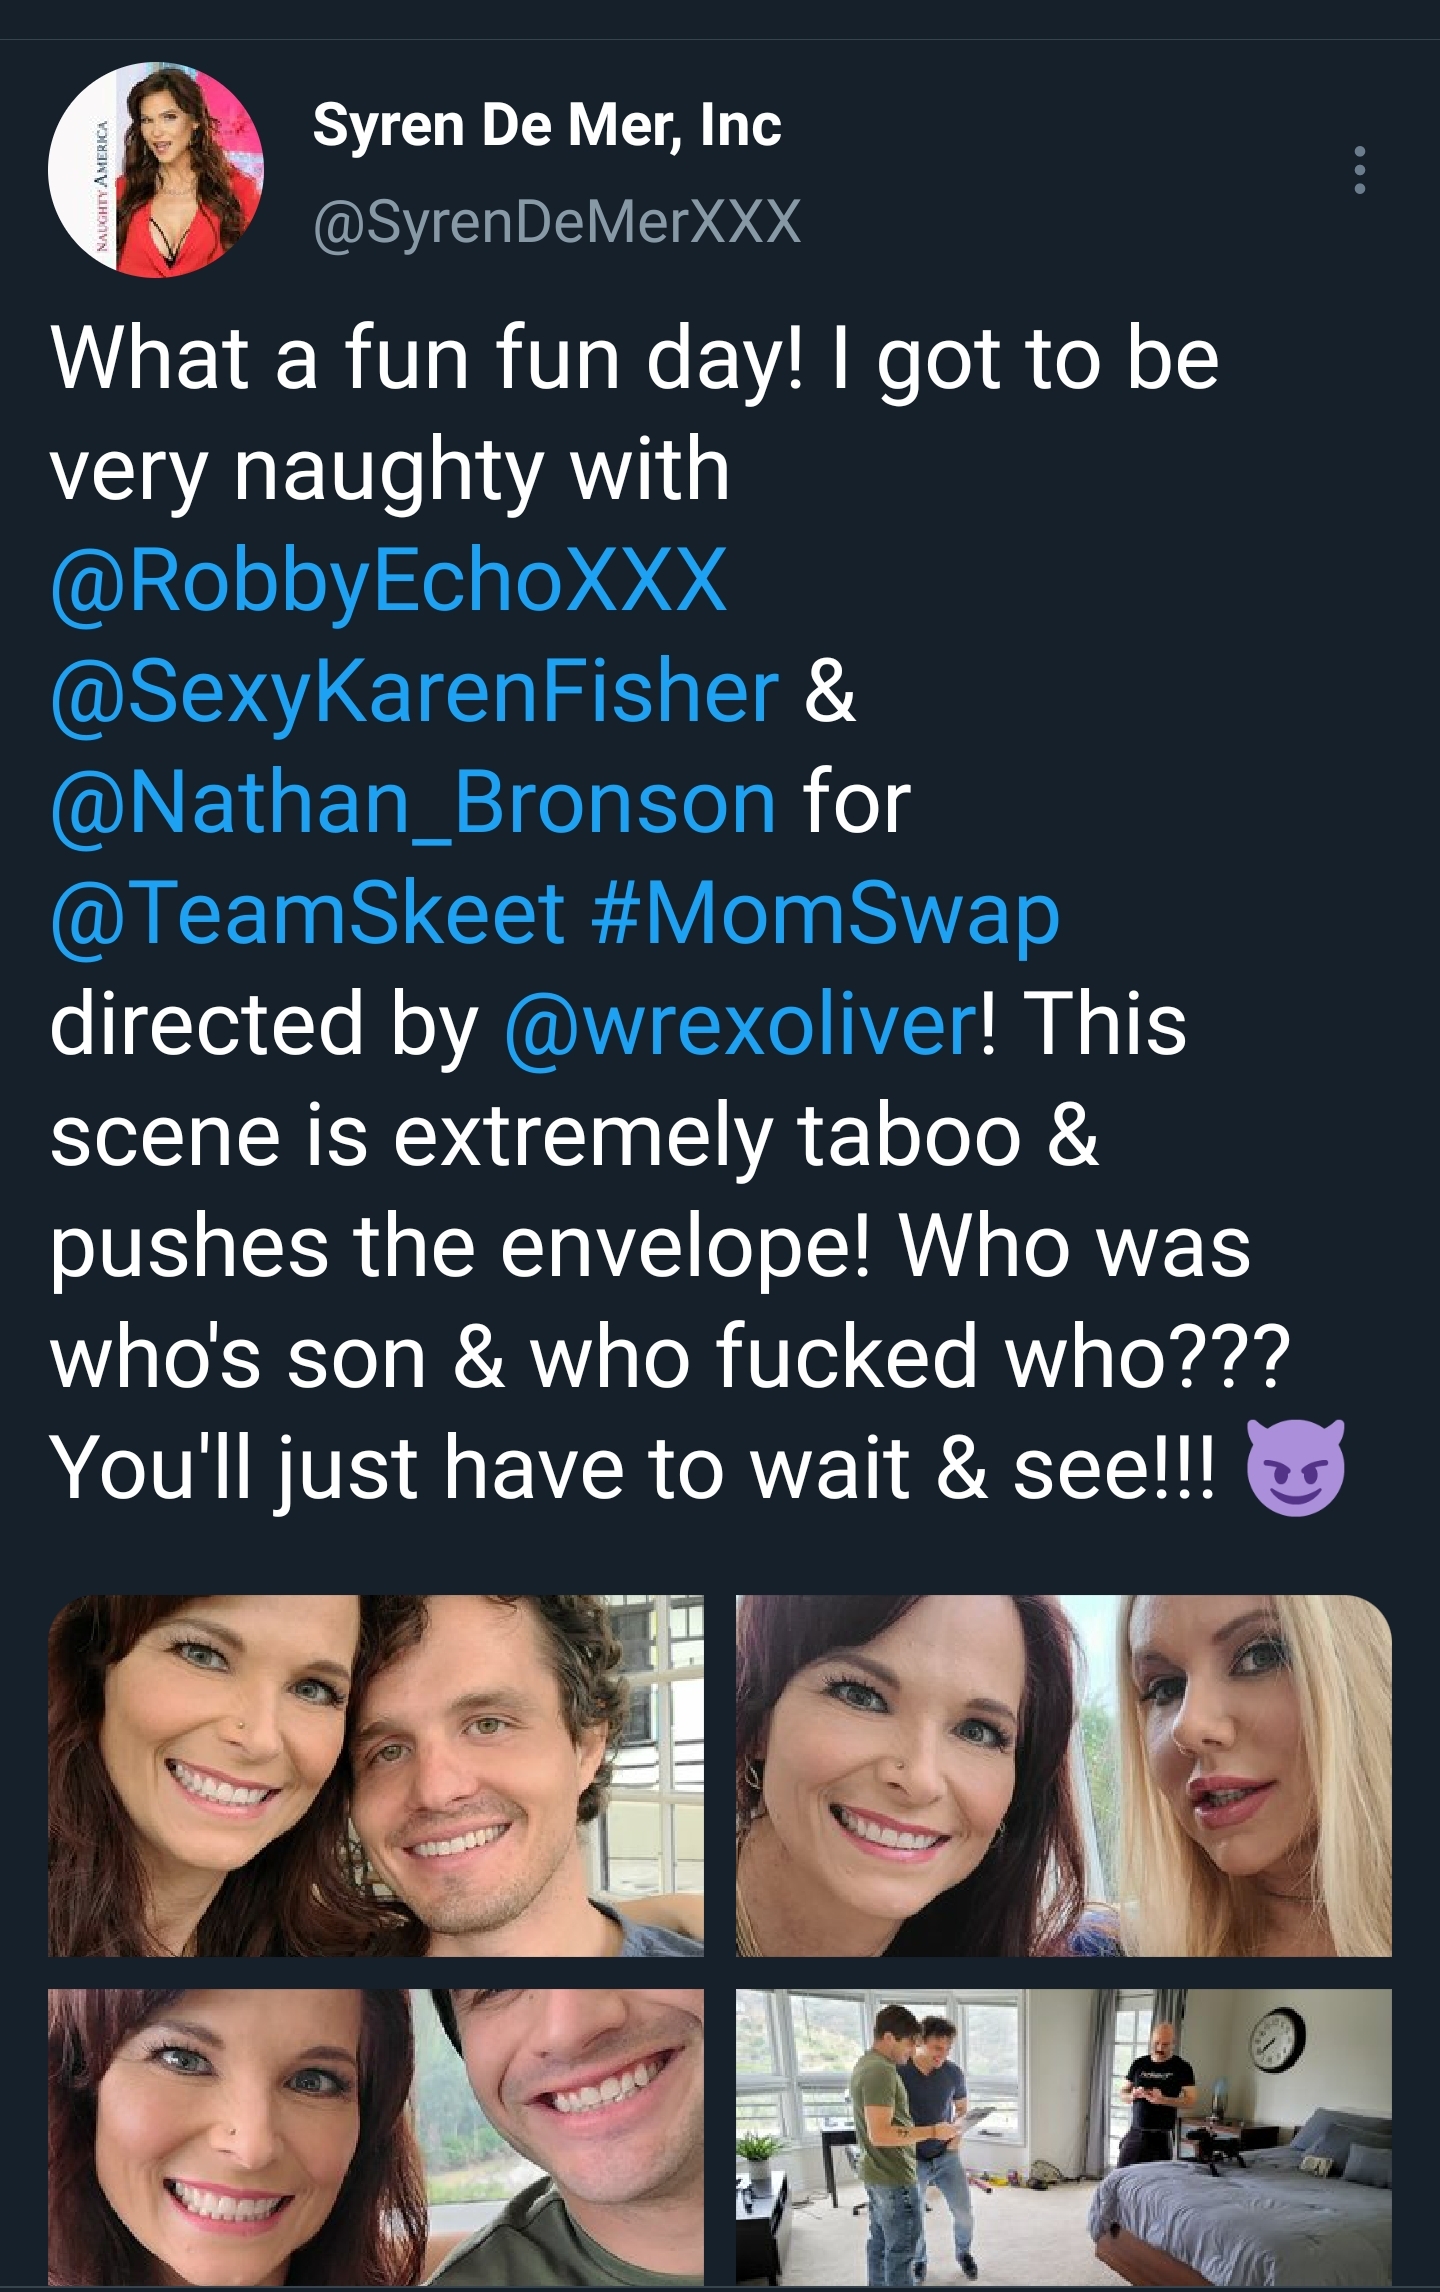Tap the "directed by" text in the tweet
Viewport: 1440px width, 2292px height.
264,1024
